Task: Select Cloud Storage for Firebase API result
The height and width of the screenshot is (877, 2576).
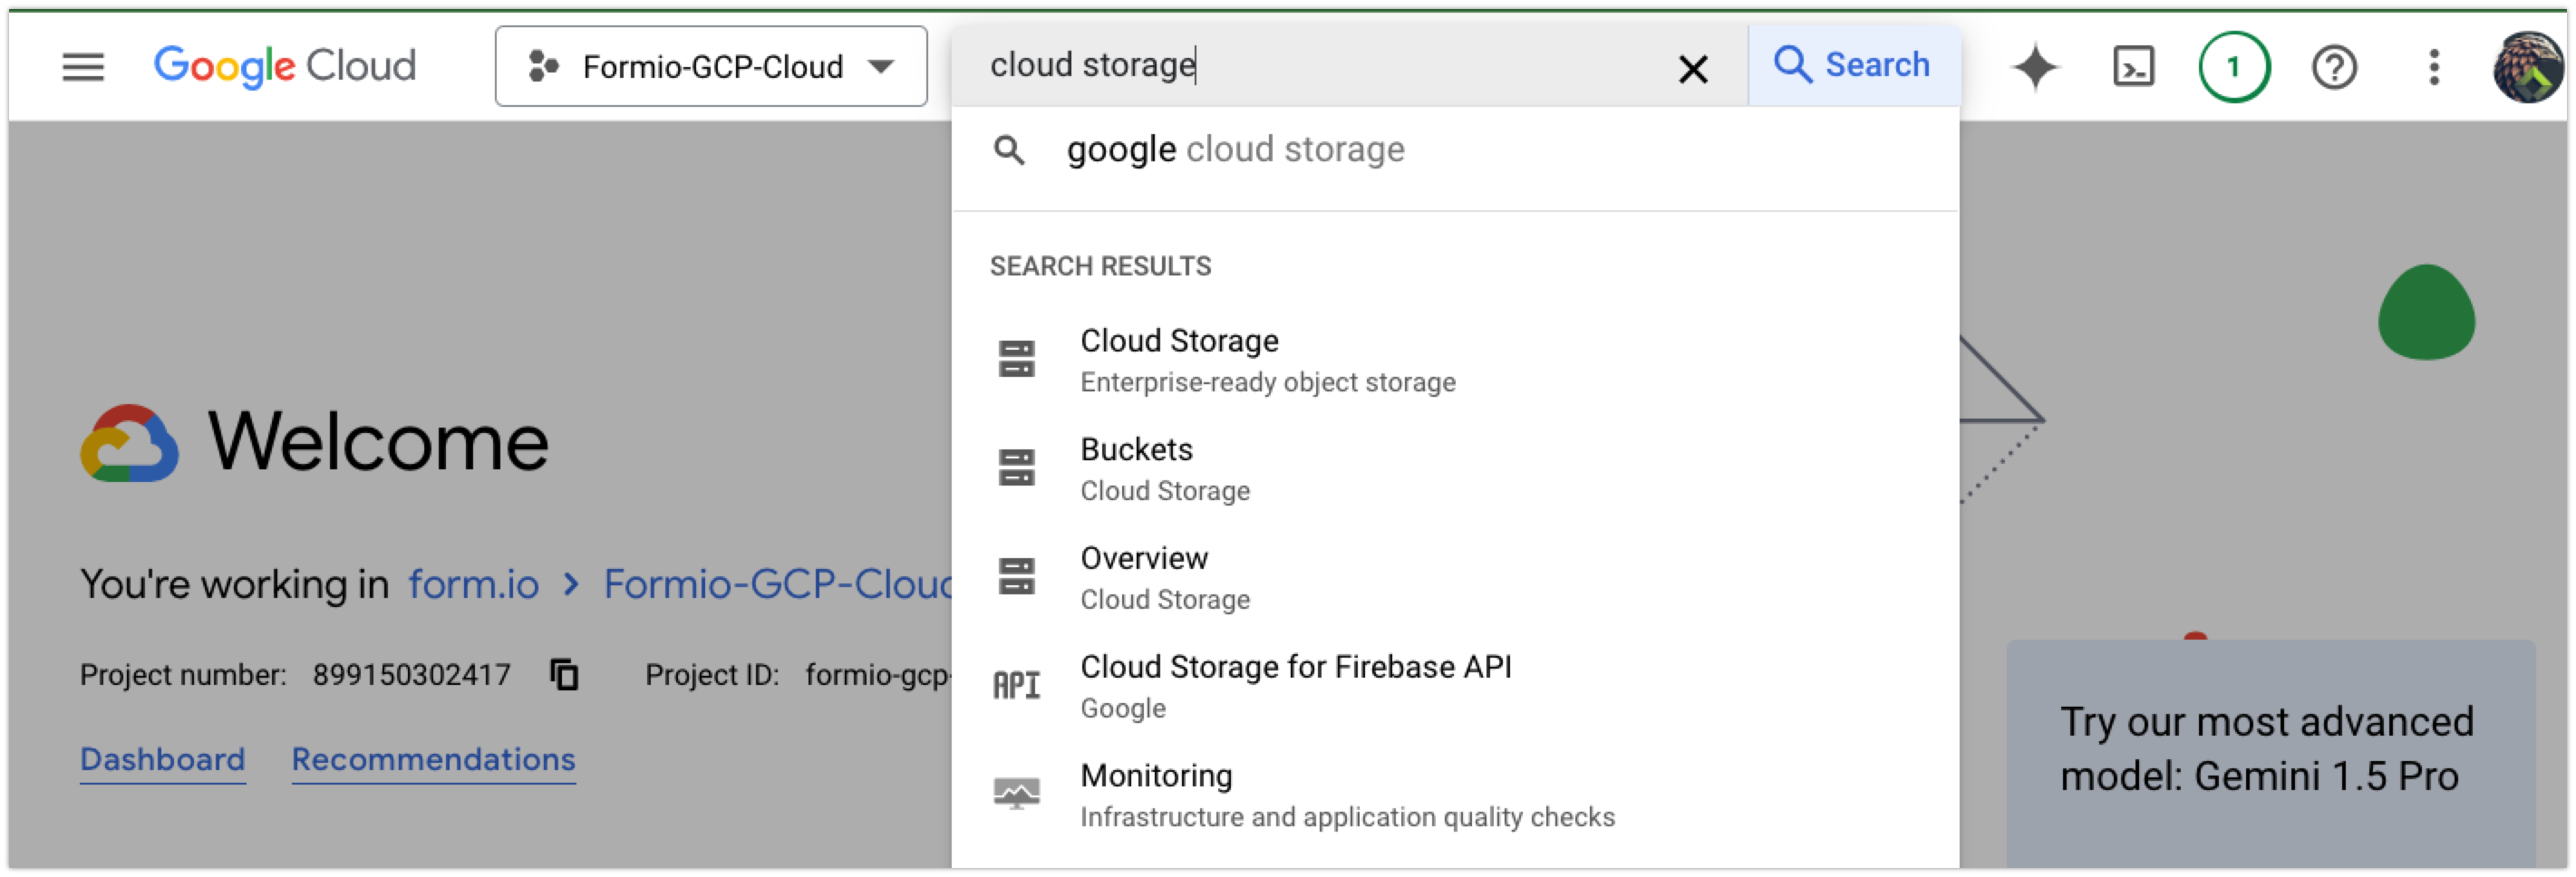Action: coord(1455,687)
